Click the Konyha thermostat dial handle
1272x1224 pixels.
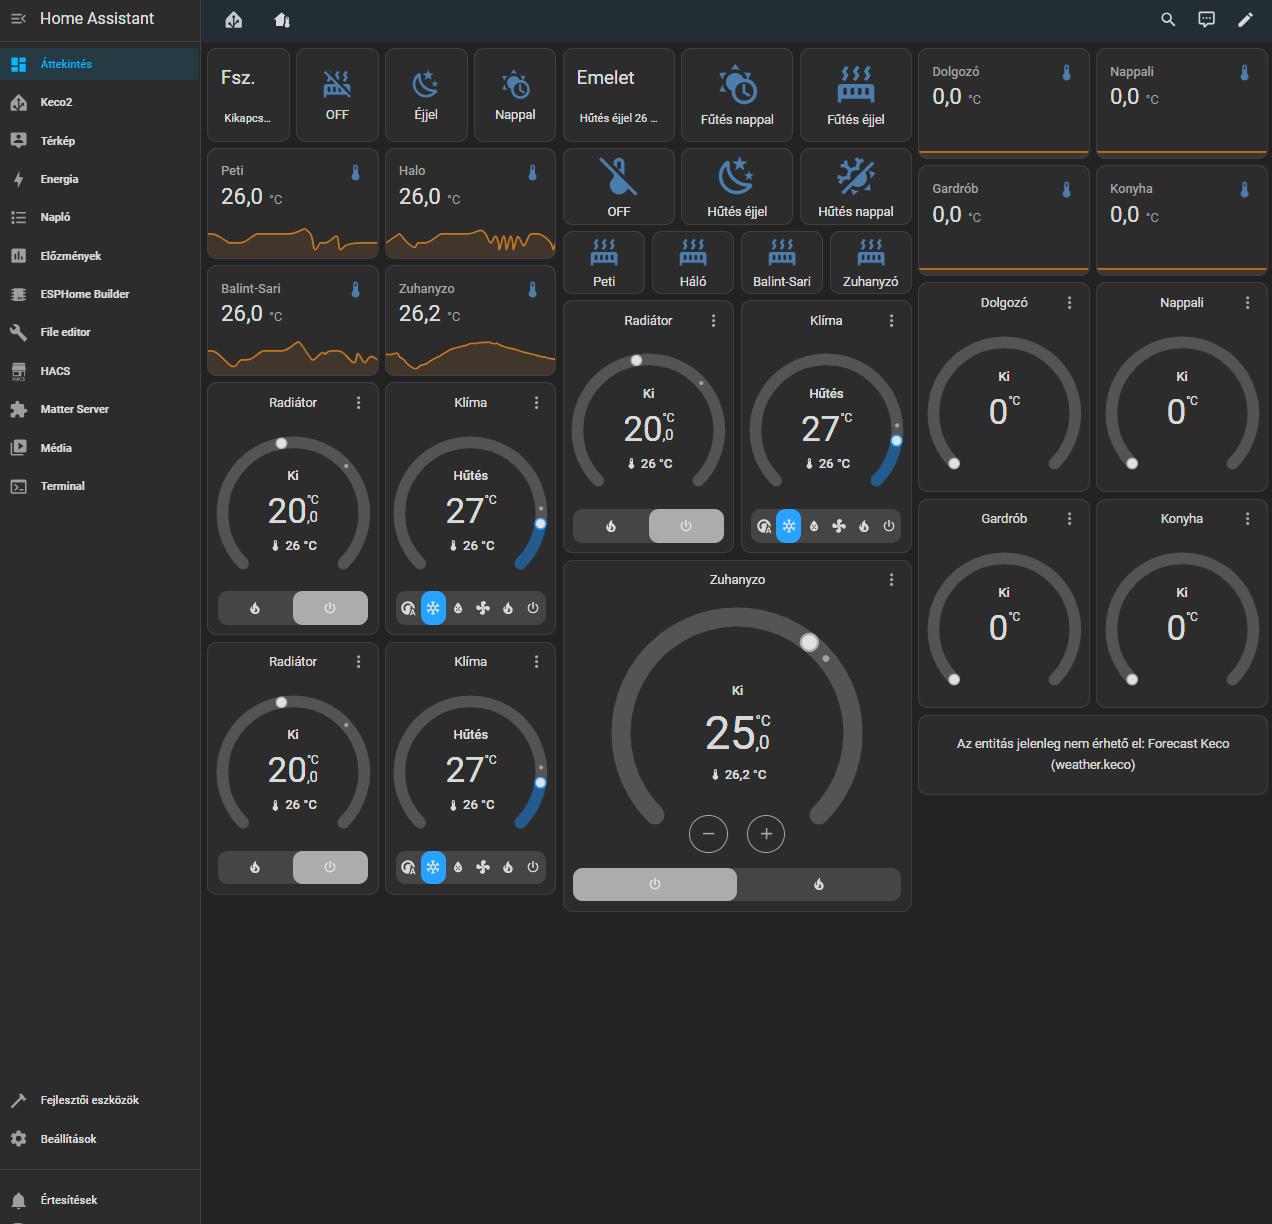coord(1132,679)
